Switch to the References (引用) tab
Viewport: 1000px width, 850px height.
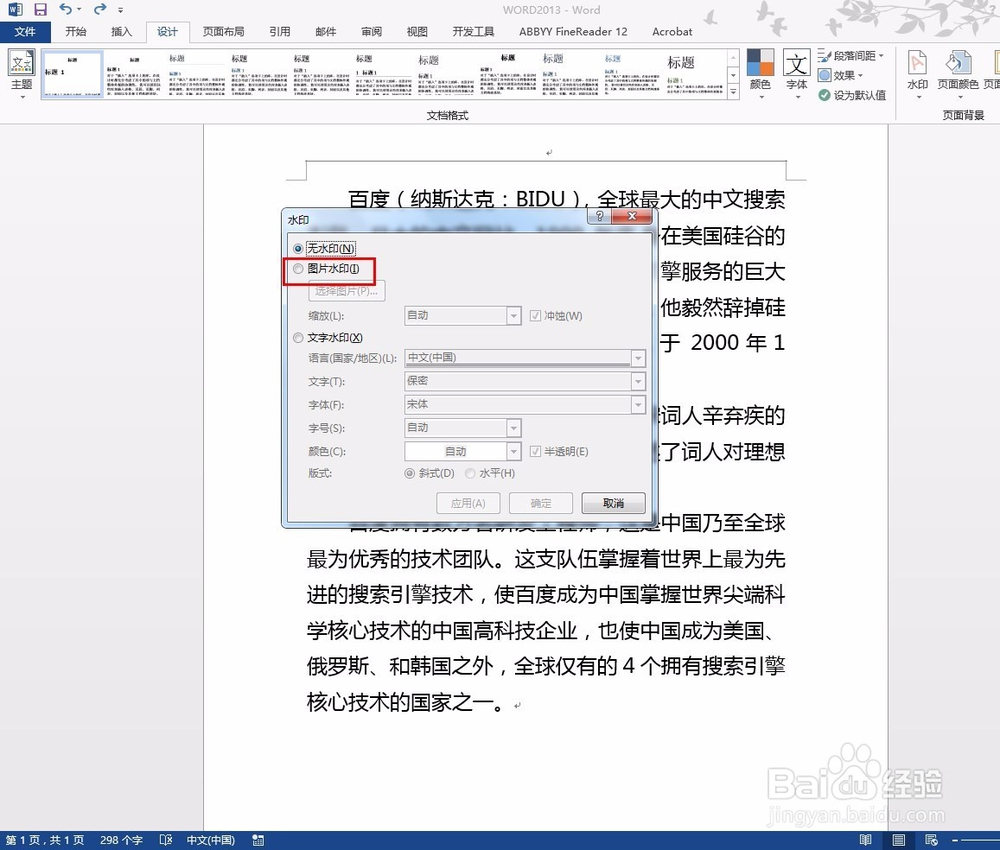(x=279, y=31)
